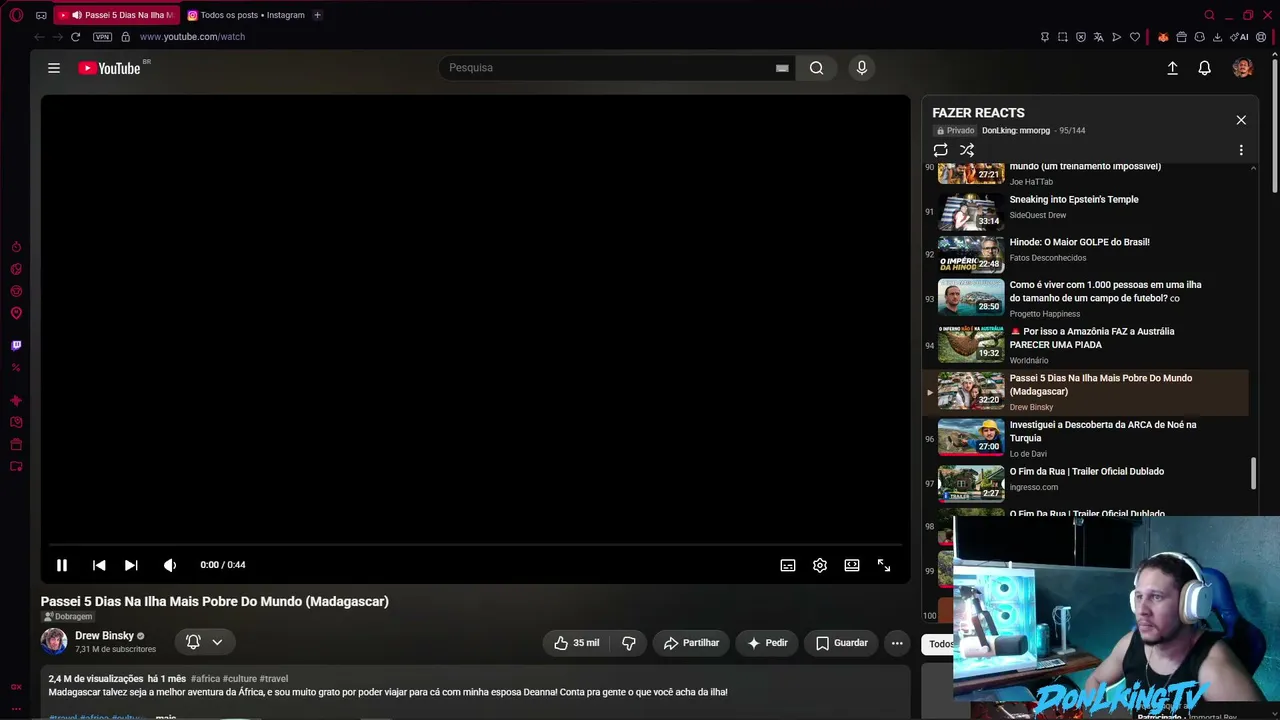Open the YouTube upload/create icon

pos(1173,68)
